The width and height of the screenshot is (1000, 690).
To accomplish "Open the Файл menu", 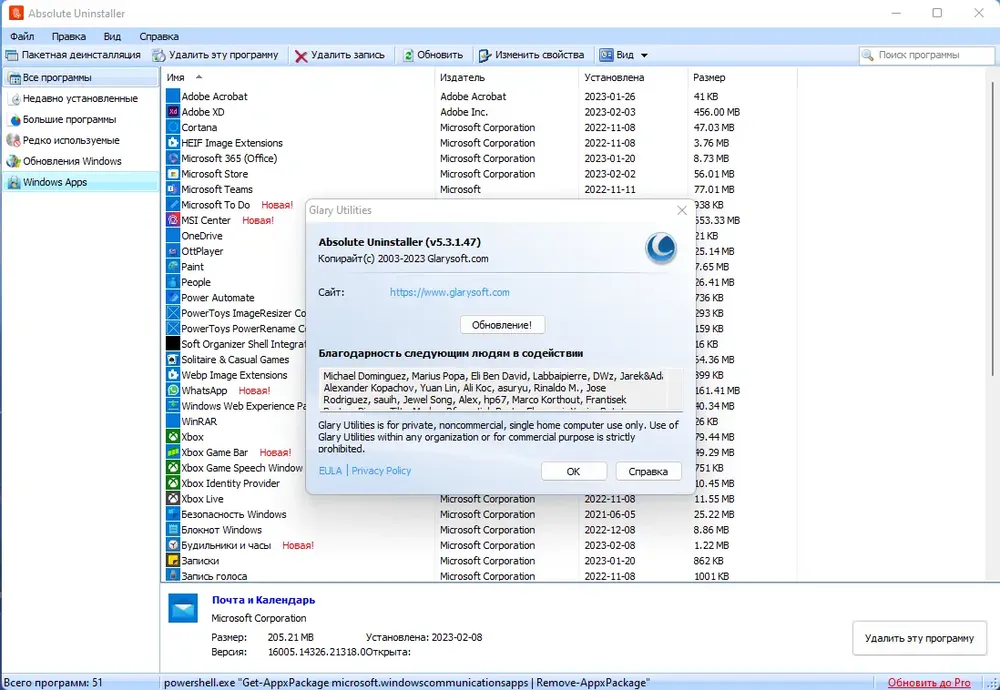I will point(22,36).
